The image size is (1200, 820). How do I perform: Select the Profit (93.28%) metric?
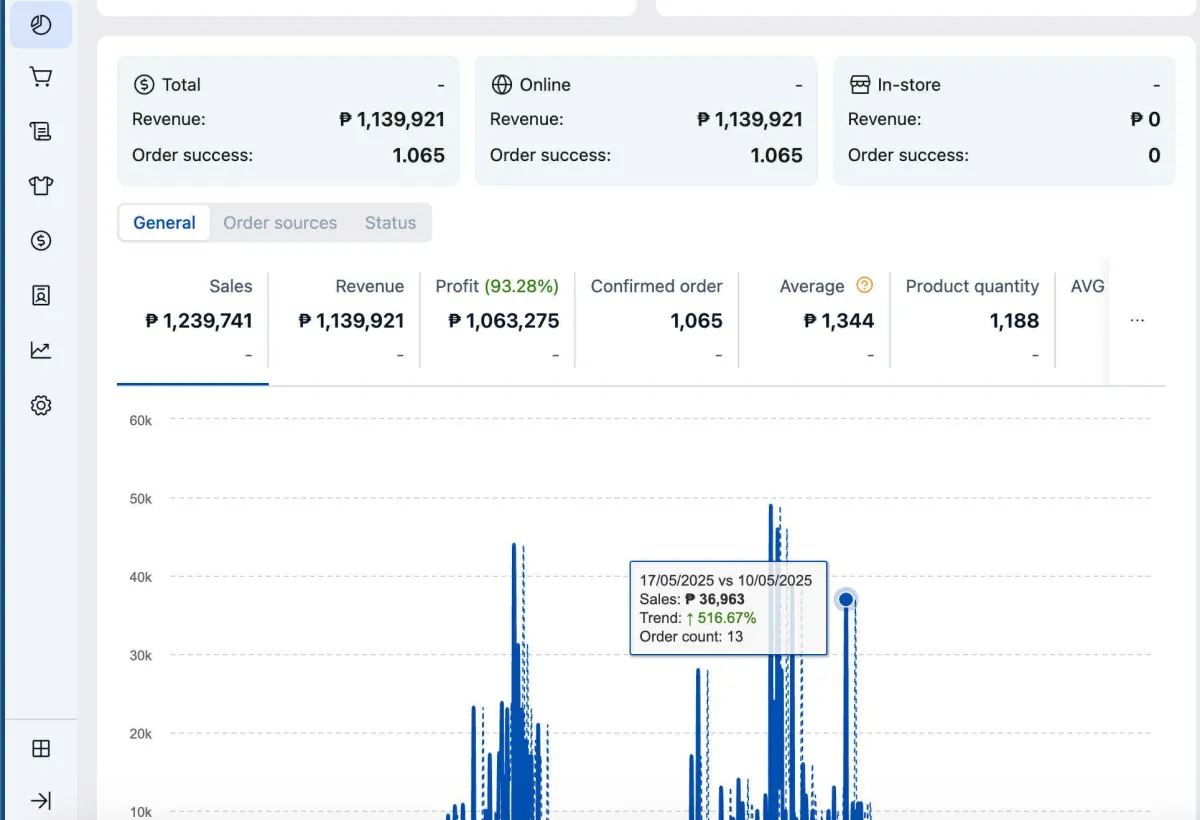click(x=498, y=320)
